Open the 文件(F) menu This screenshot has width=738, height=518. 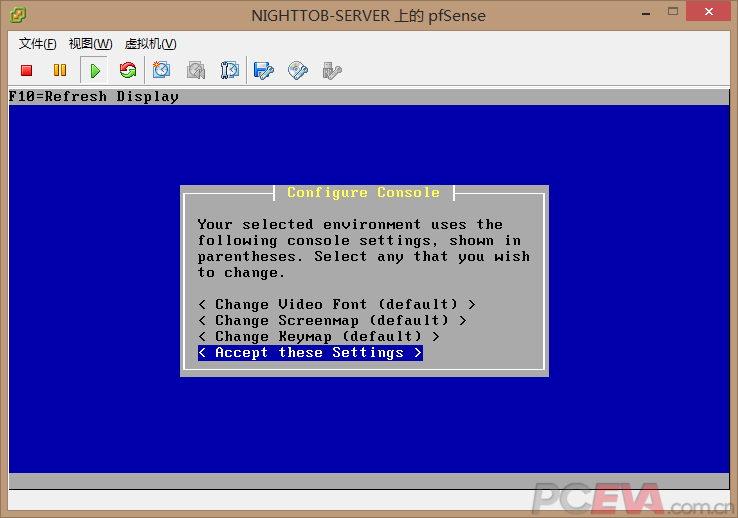pyautogui.click(x=38, y=44)
